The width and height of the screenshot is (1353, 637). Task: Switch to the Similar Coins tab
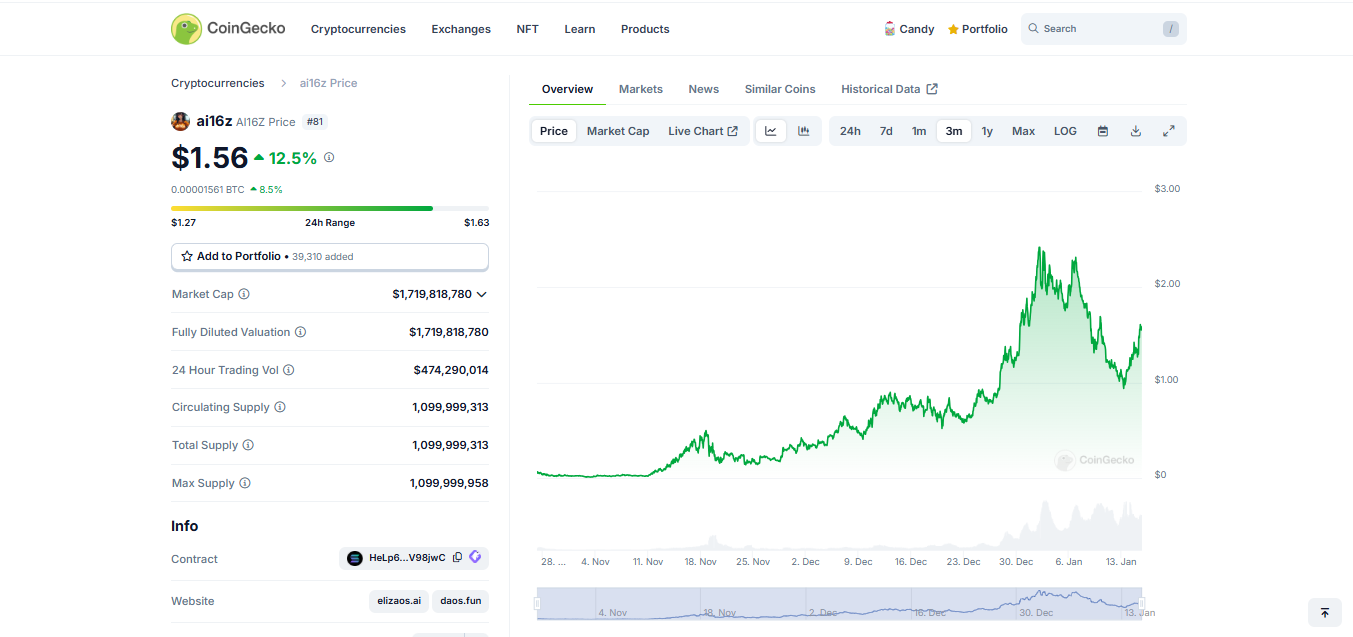780,89
